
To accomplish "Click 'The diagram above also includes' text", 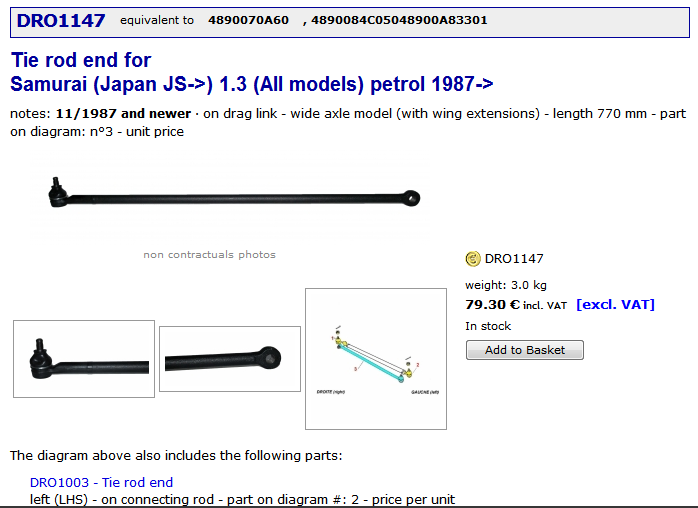I will coord(176,455).
